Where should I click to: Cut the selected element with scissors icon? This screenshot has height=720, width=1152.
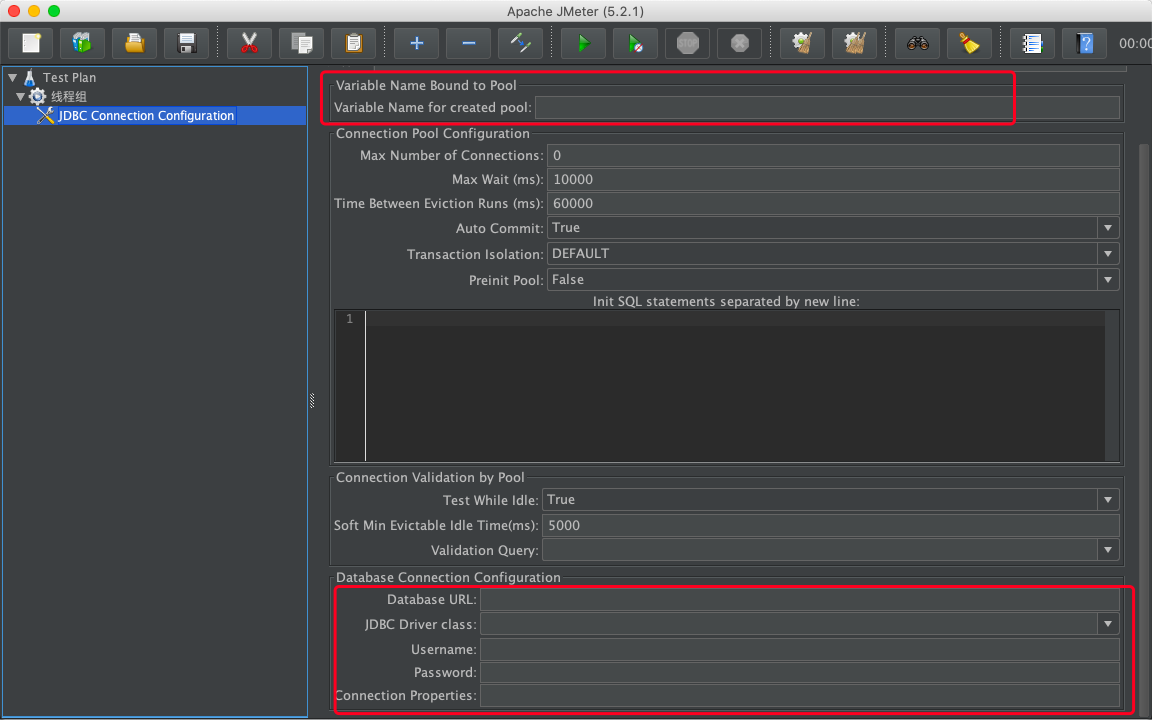pyautogui.click(x=250, y=43)
